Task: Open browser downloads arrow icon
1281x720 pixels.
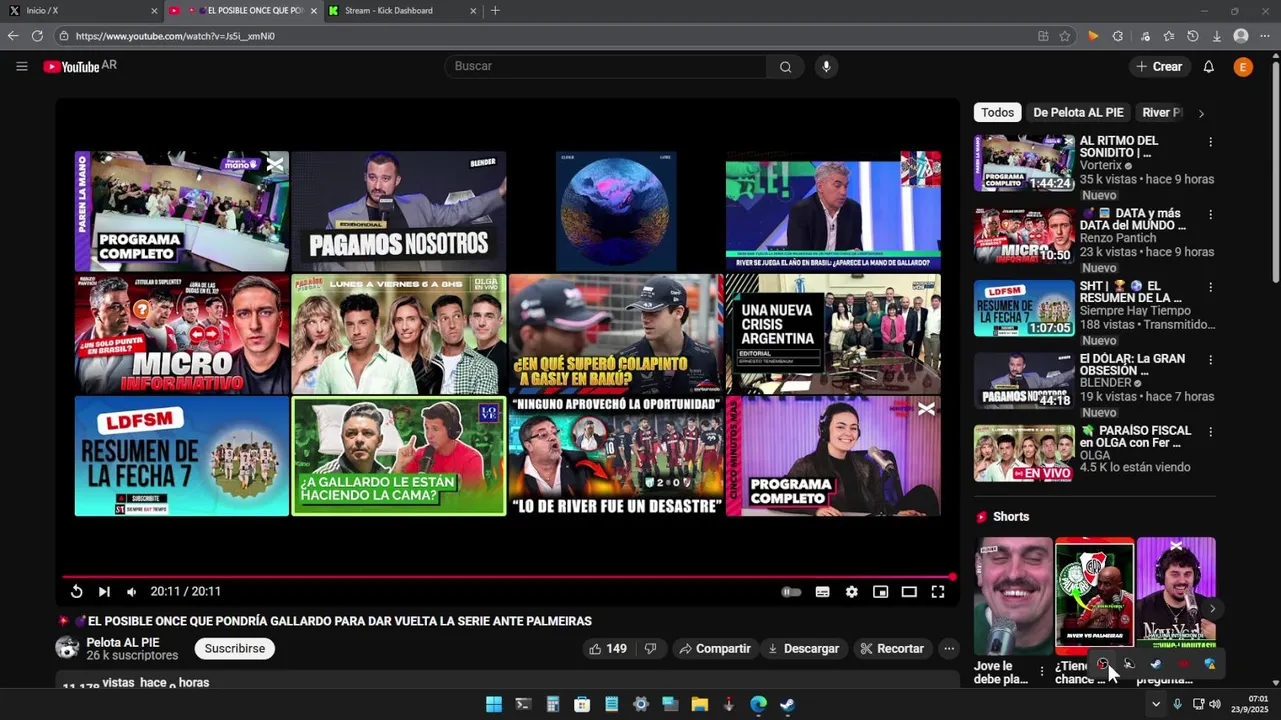Action: 1217,36
